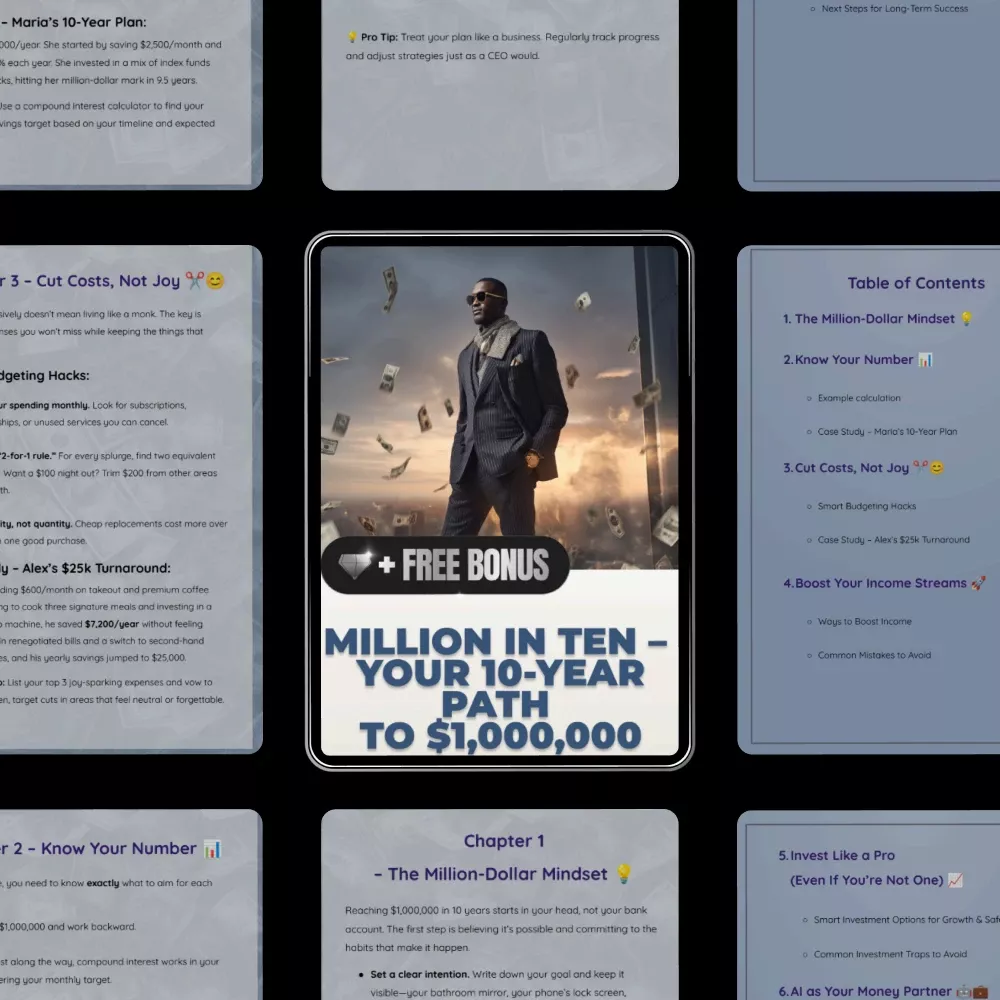Click the light bulb icon beside Pro Tip
This screenshot has width=1000, height=1000.
coord(352,37)
